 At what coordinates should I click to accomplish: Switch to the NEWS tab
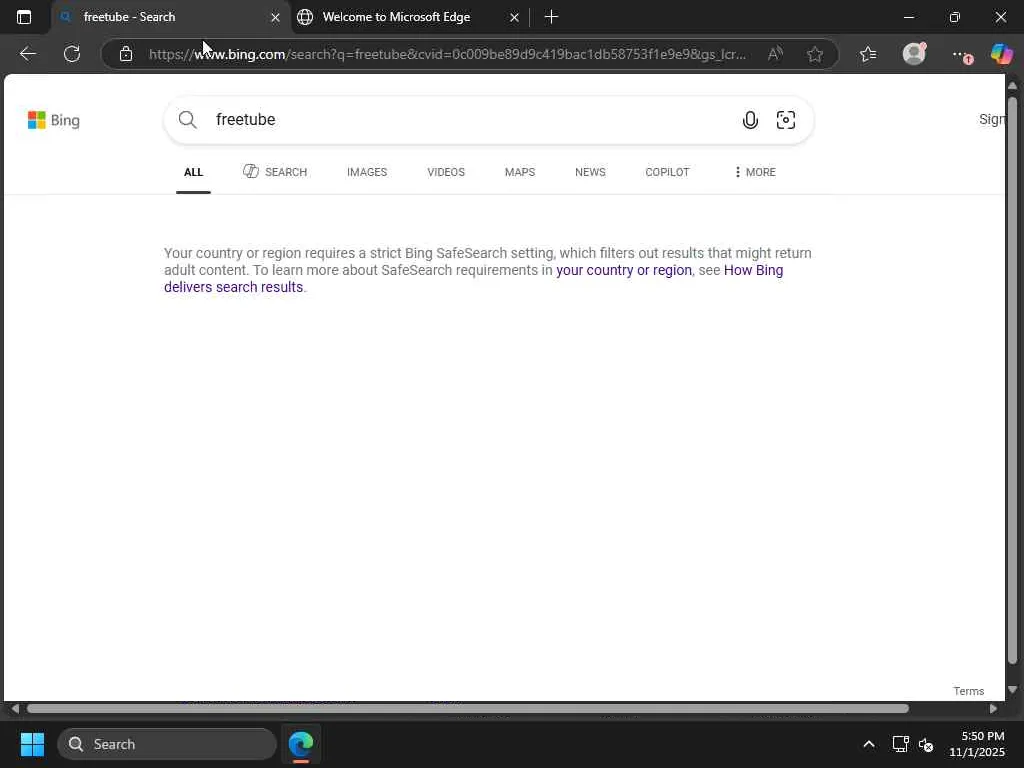[590, 172]
